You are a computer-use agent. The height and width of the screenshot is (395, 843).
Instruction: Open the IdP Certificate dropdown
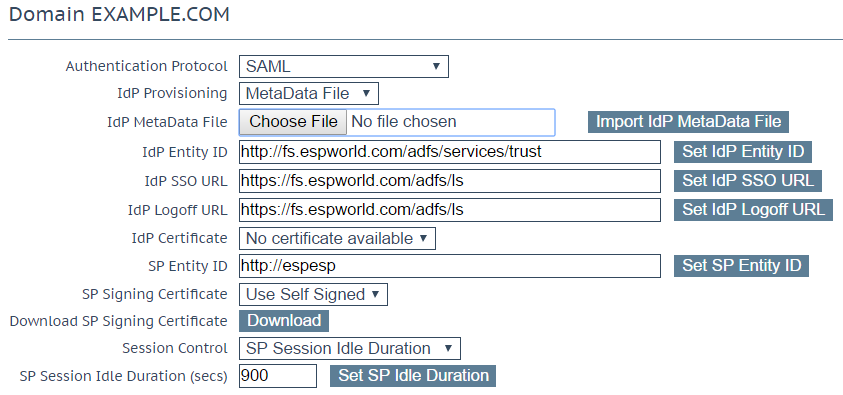click(x=337, y=239)
